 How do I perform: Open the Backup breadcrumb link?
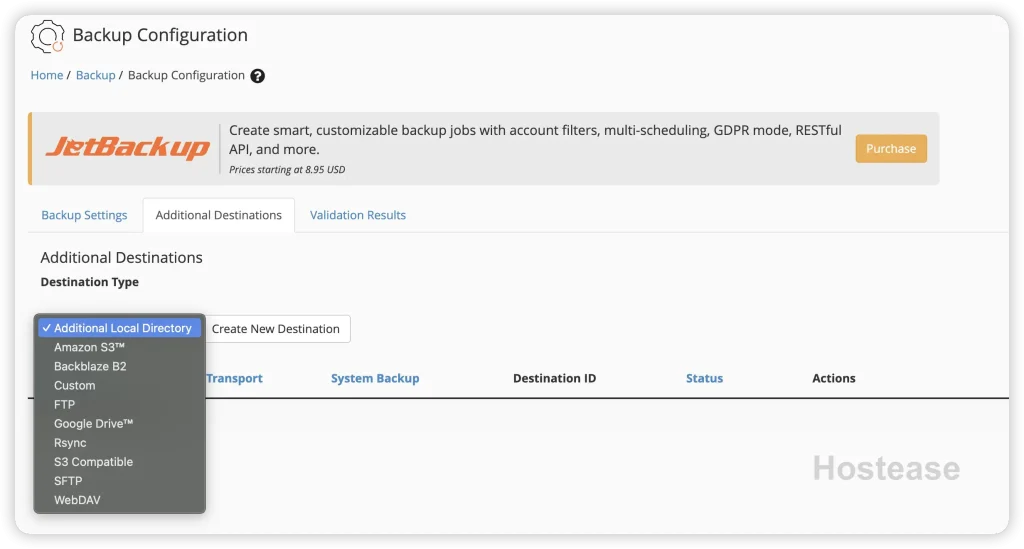pos(95,75)
